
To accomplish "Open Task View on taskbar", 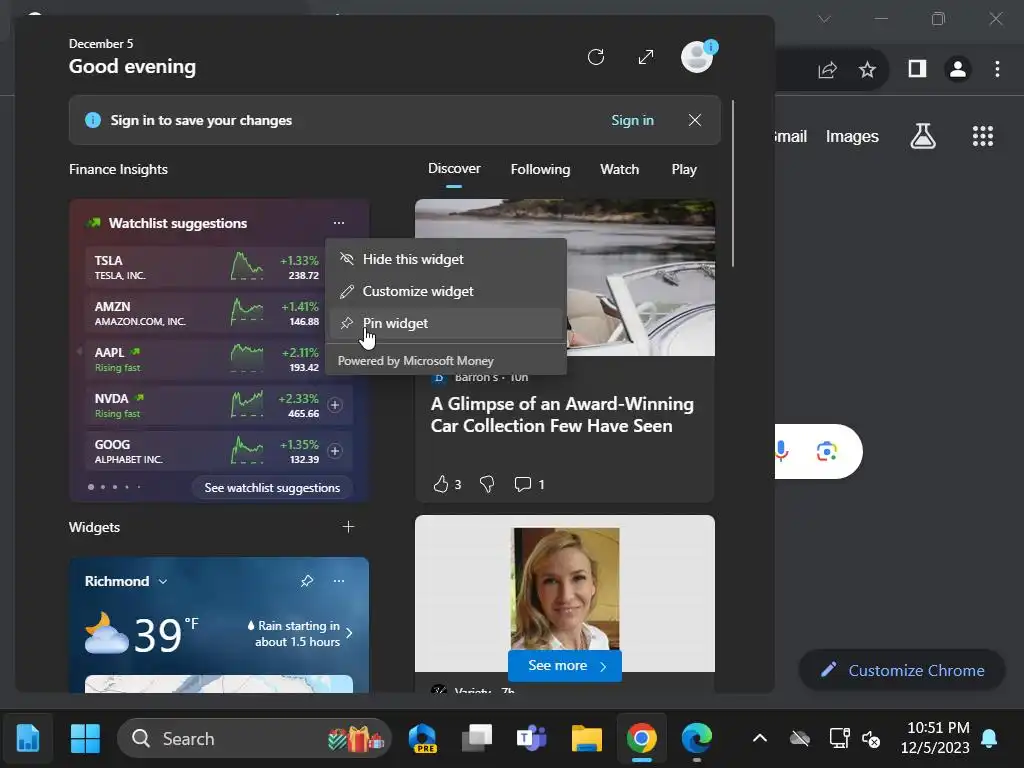I will [477, 739].
